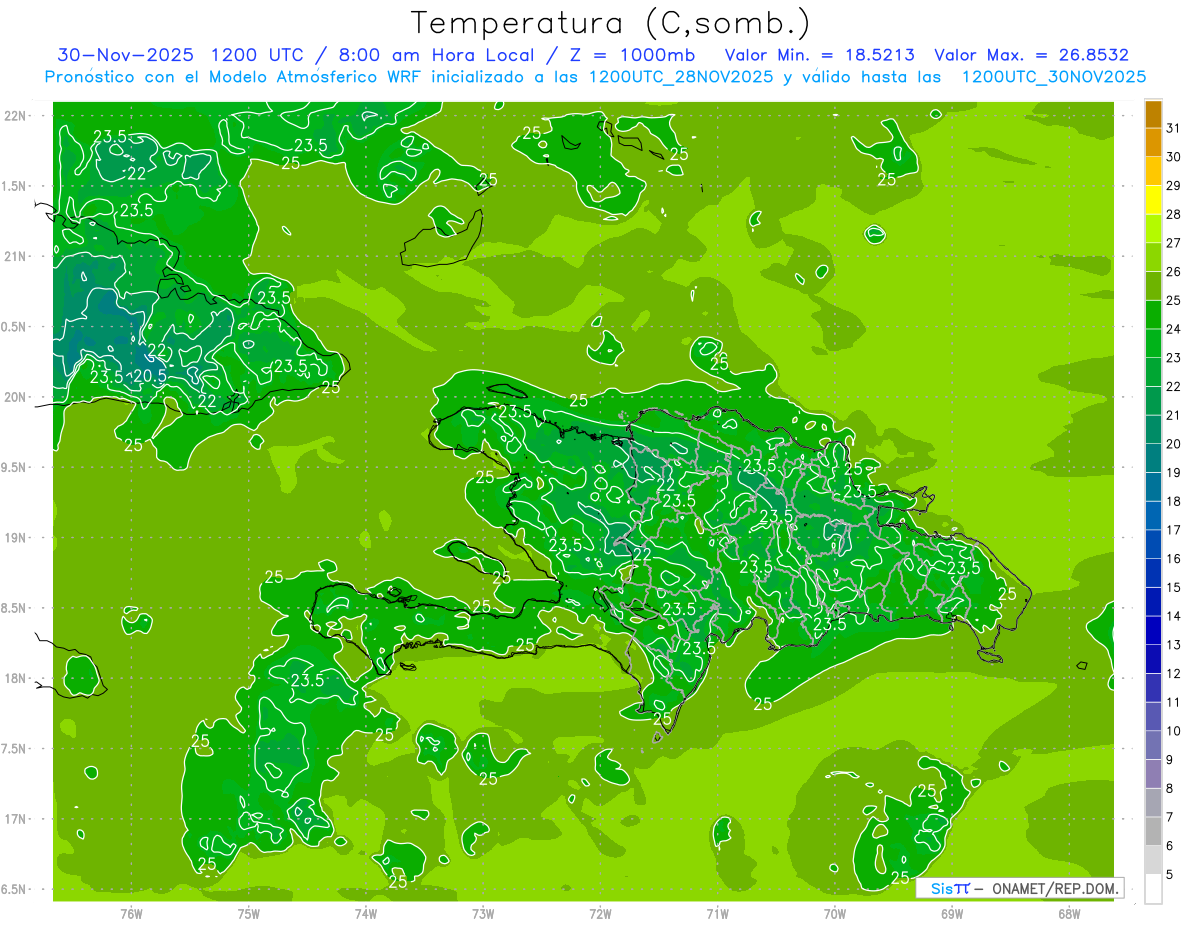Click the color bar value "31"

pos(1174,128)
